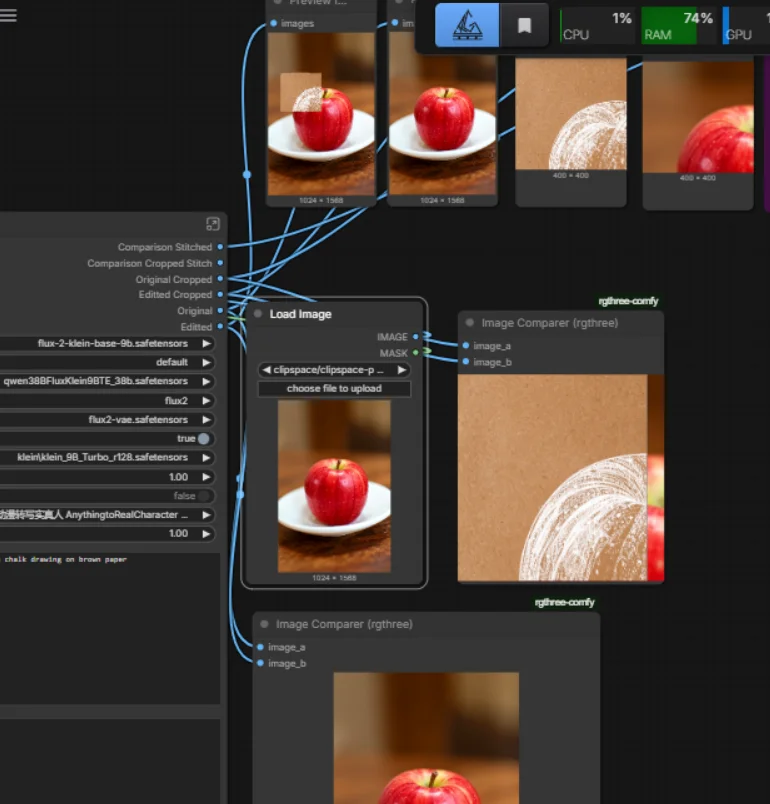
Task: Select previous clipspace image with left arrow
Action: pos(266,370)
